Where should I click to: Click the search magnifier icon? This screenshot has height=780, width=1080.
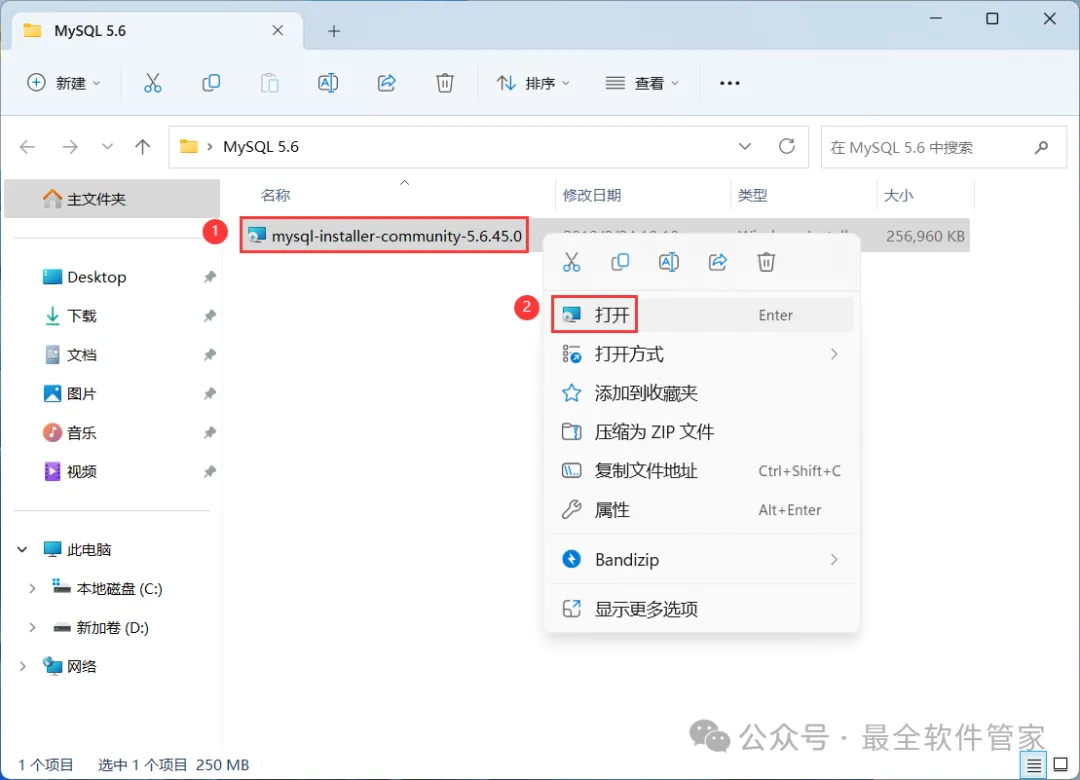(x=1041, y=147)
